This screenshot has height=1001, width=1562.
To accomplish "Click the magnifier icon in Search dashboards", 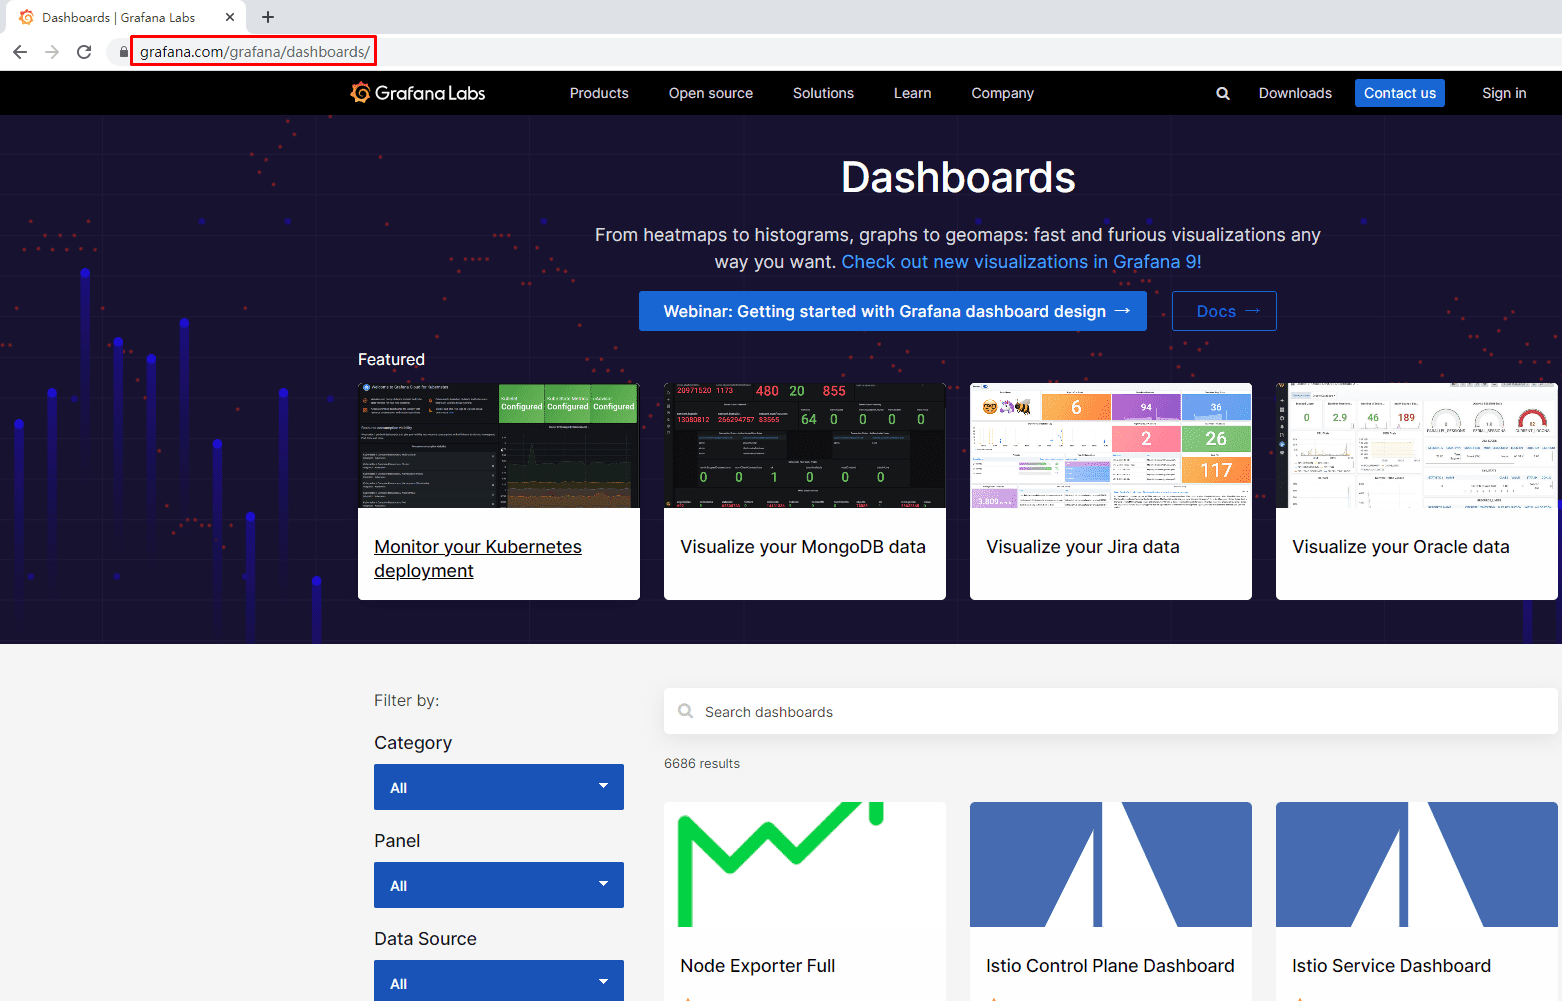I will coord(685,711).
